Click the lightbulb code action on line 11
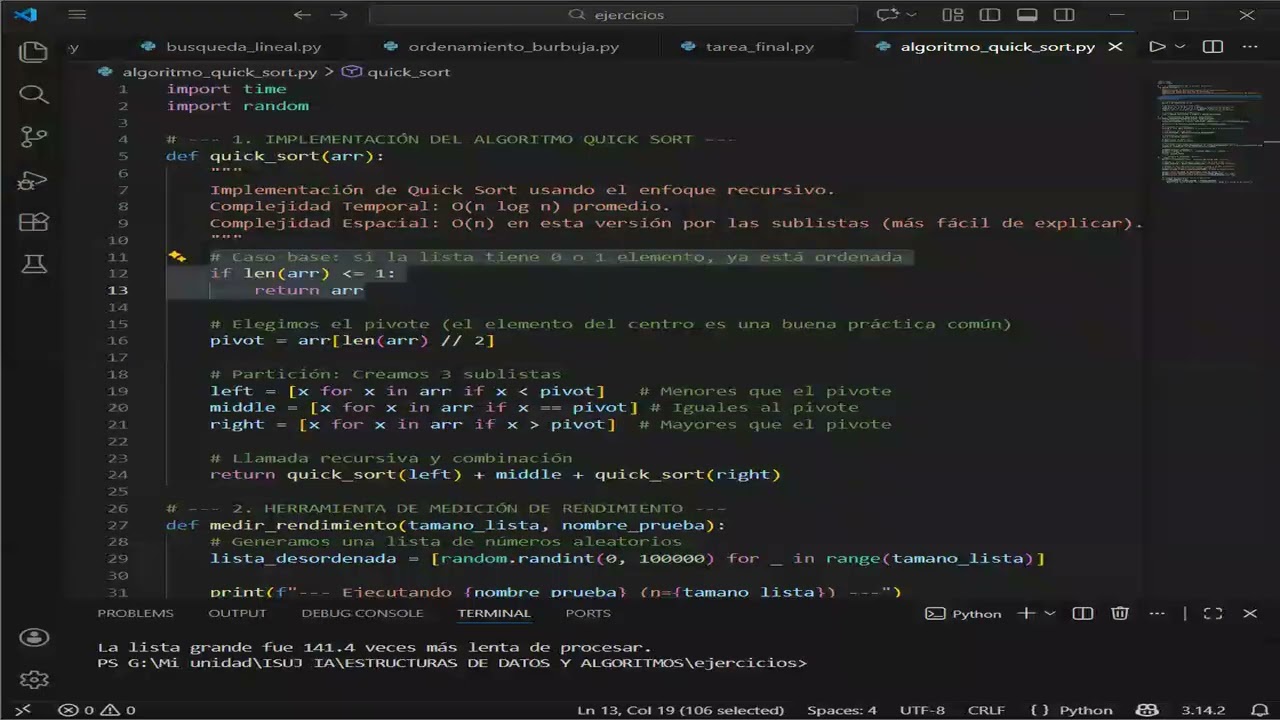Image resolution: width=1280 pixels, height=720 pixels. 177,257
